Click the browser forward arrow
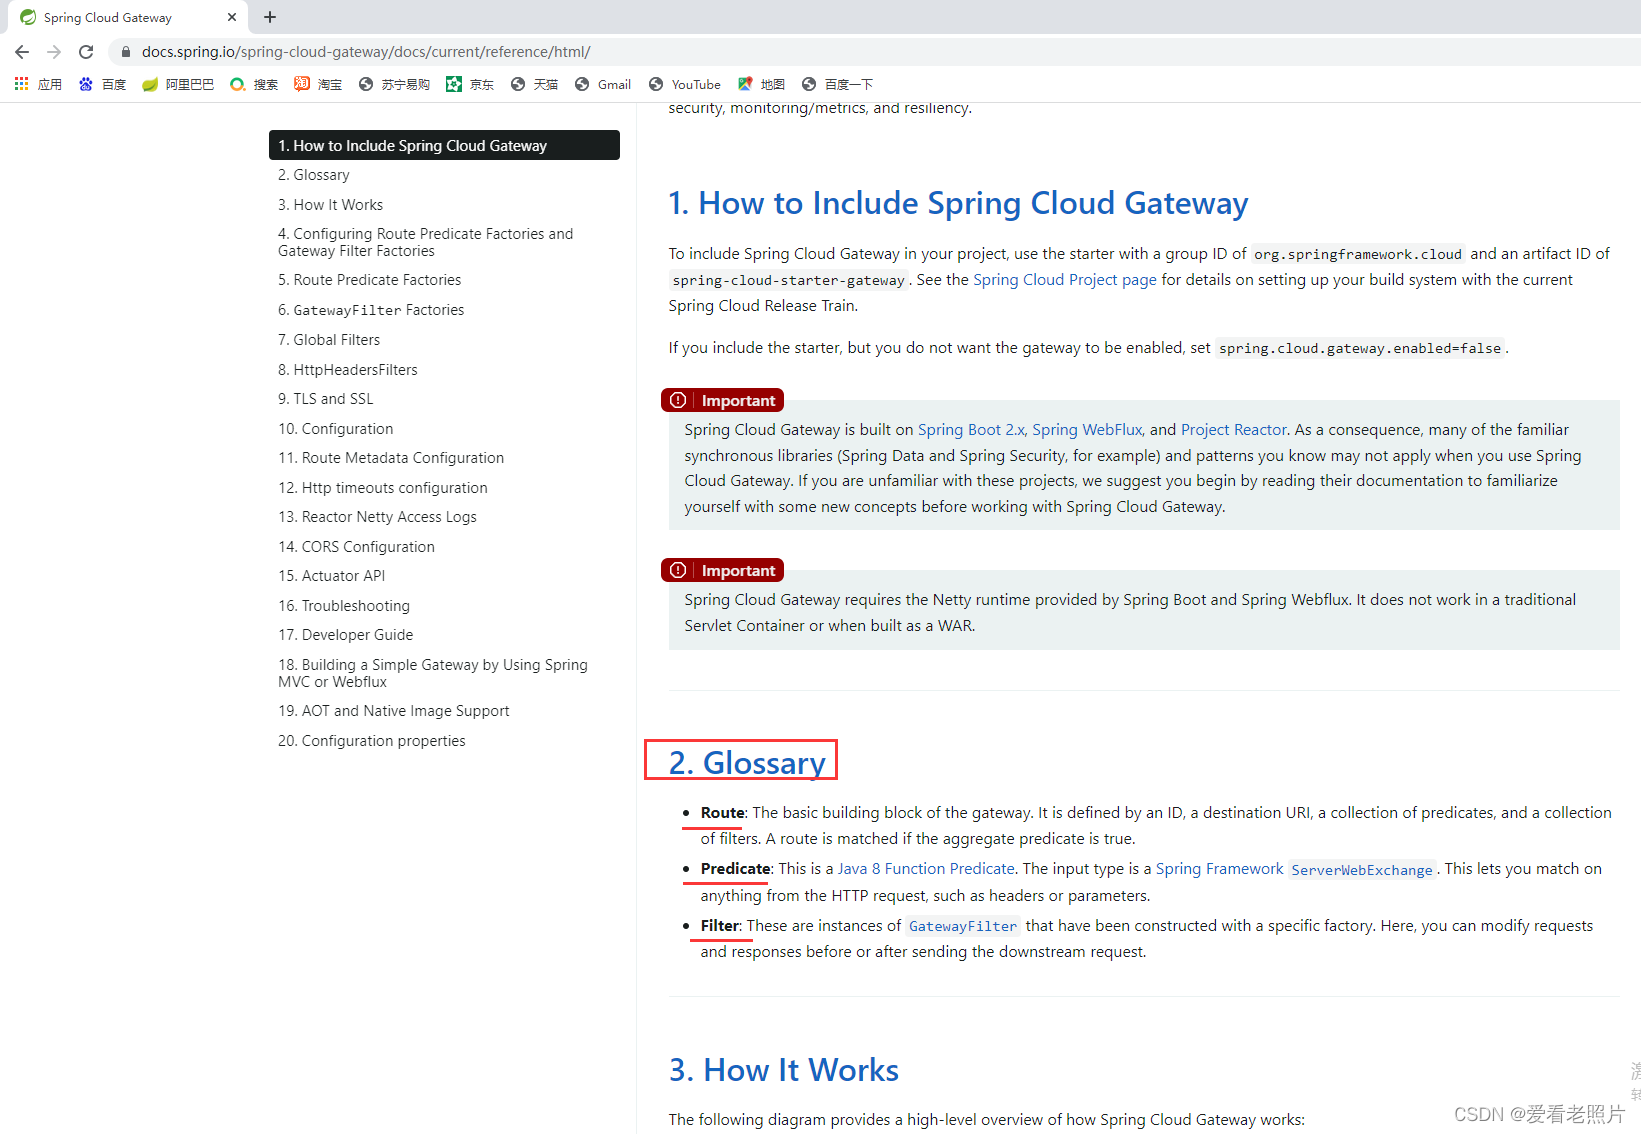Image resolution: width=1641 pixels, height=1134 pixels. 54,52
